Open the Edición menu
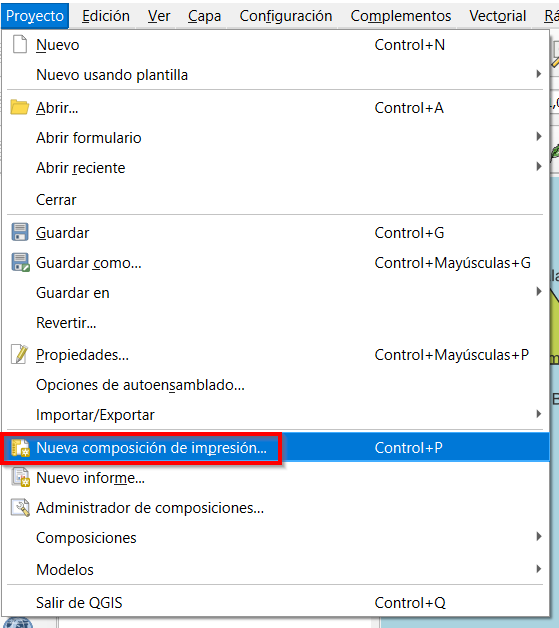This screenshot has width=559, height=628. click(x=106, y=16)
